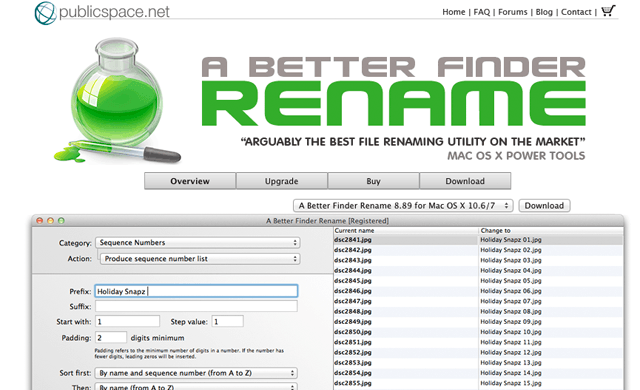Image resolution: width=640 pixels, height=390 pixels.
Task: Click the A Better Finder Rename title logo
Action: [x=394, y=91]
